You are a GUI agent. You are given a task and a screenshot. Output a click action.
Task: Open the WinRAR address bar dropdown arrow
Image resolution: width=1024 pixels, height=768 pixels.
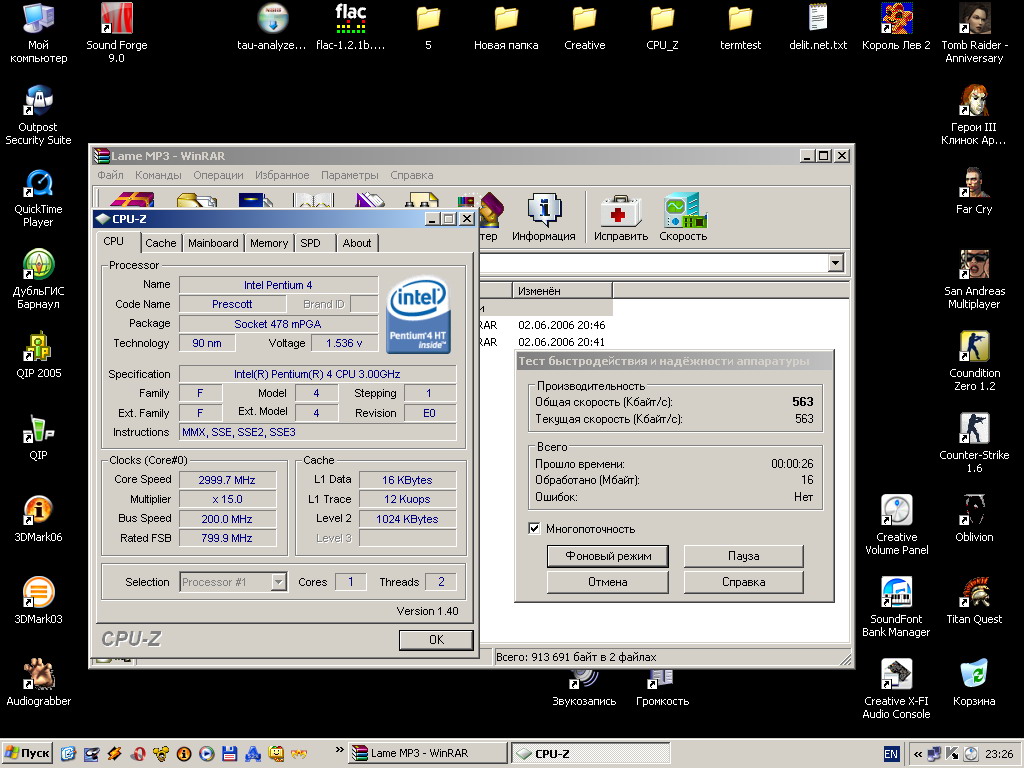(x=835, y=263)
